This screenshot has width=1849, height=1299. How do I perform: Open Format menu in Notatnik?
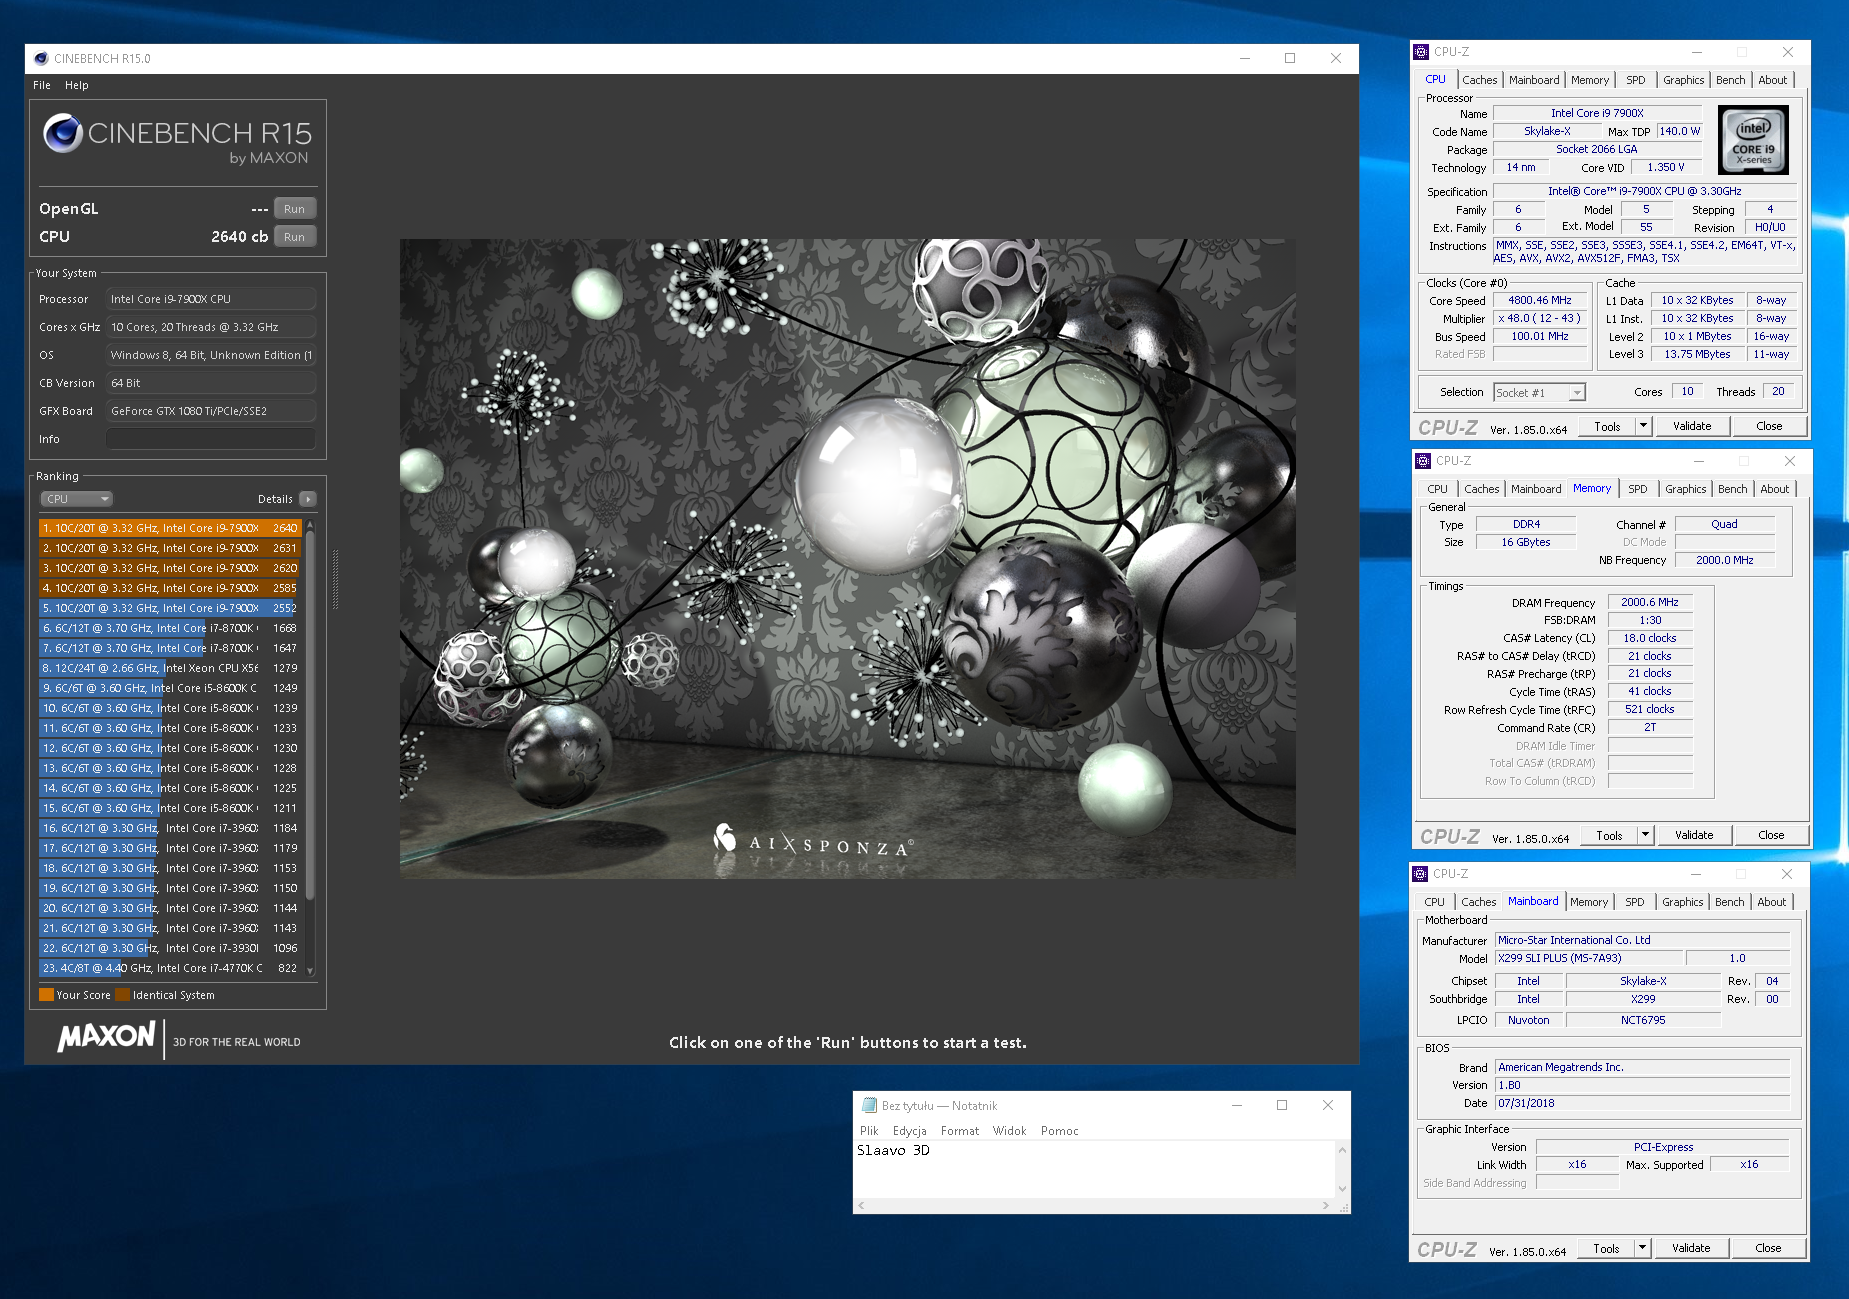click(x=960, y=1131)
